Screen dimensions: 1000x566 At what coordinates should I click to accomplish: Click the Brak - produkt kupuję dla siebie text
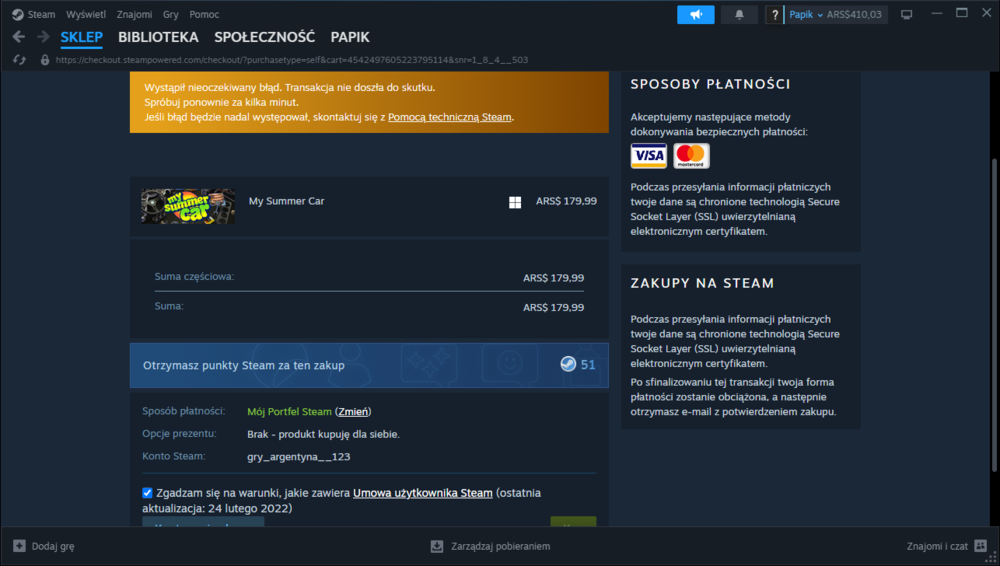click(x=323, y=434)
